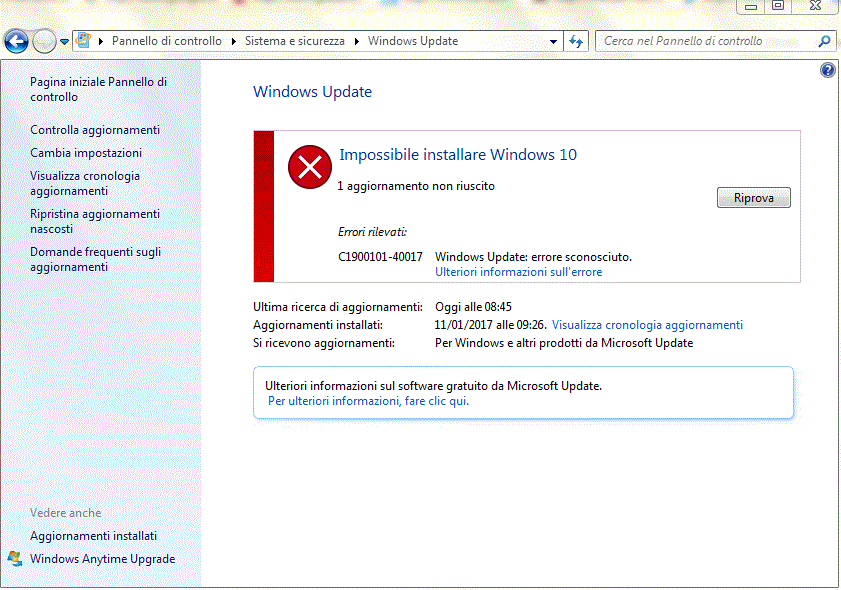Image resolution: width=841 pixels, height=590 pixels.
Task: Click the Aggiornamenti installati: label in status list
Action: [x=318, y=325]
